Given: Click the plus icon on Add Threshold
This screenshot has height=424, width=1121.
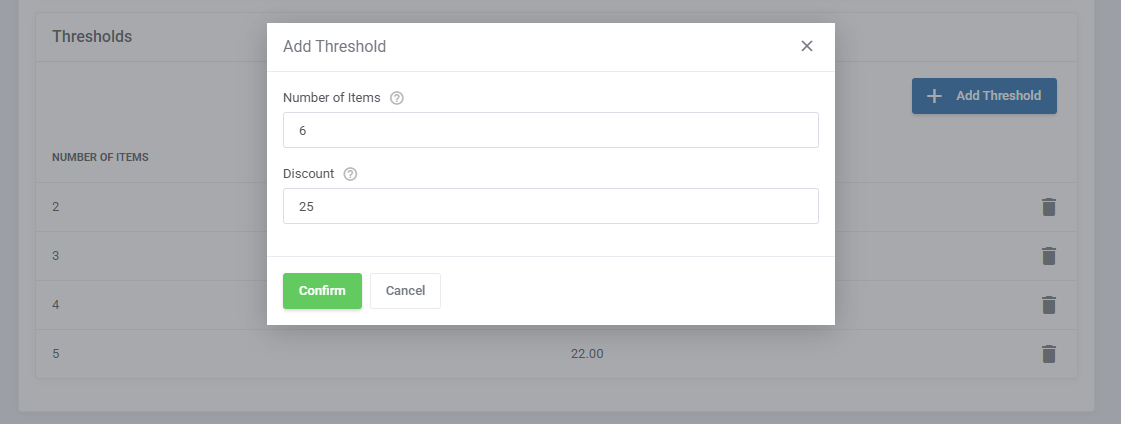Looking at the screenshot, I should pyautogui.click(x=934, y=96).
